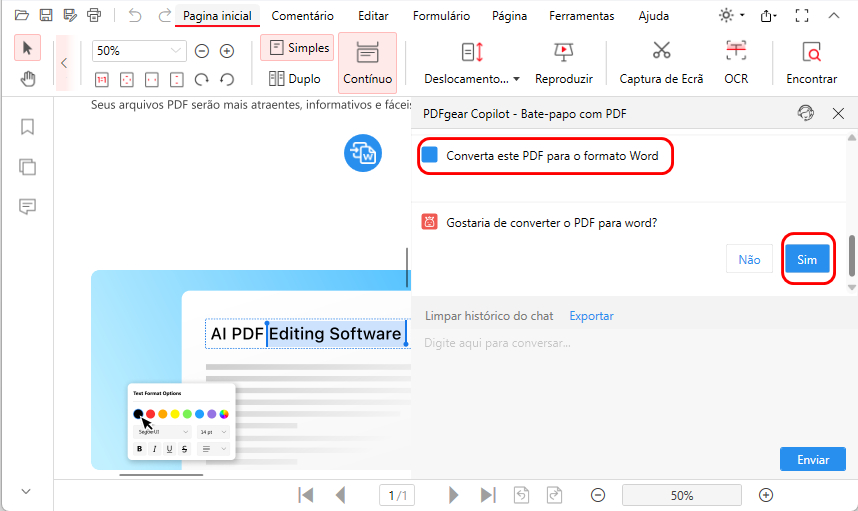The image size is (858, 511).
Task: Open the theme brightness dropdown
Action: pos(732,15)
